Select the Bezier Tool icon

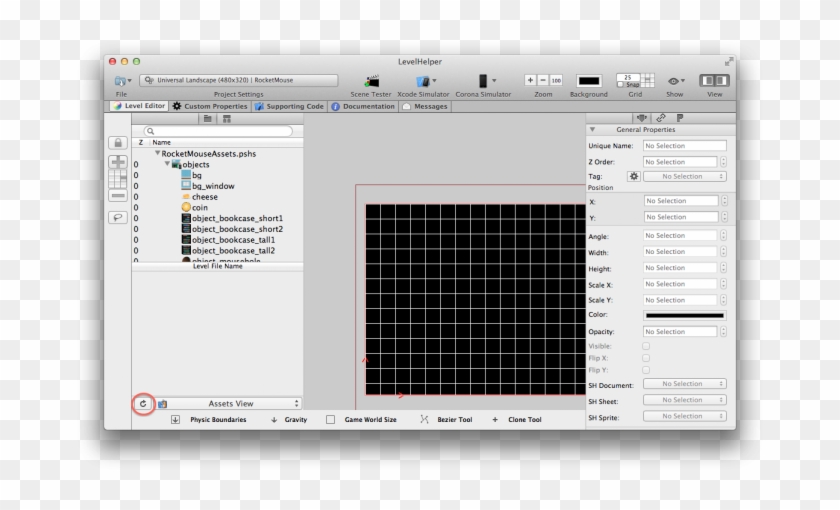(x=424, y=420)
